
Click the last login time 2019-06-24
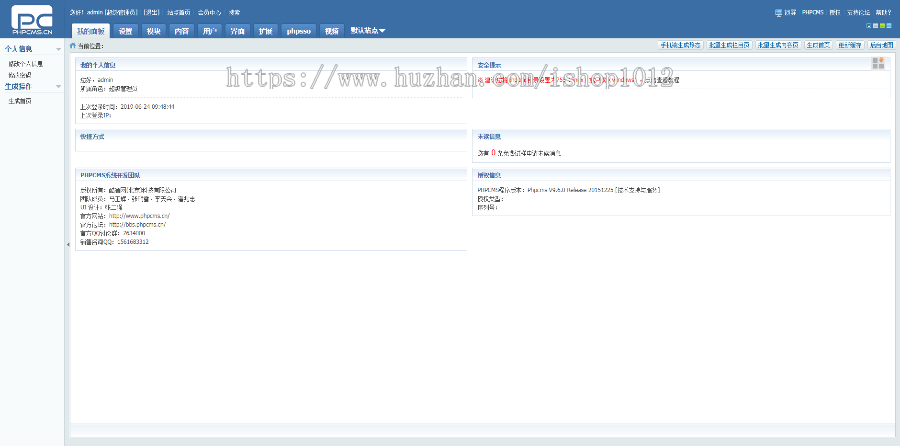tap(148, 107)
